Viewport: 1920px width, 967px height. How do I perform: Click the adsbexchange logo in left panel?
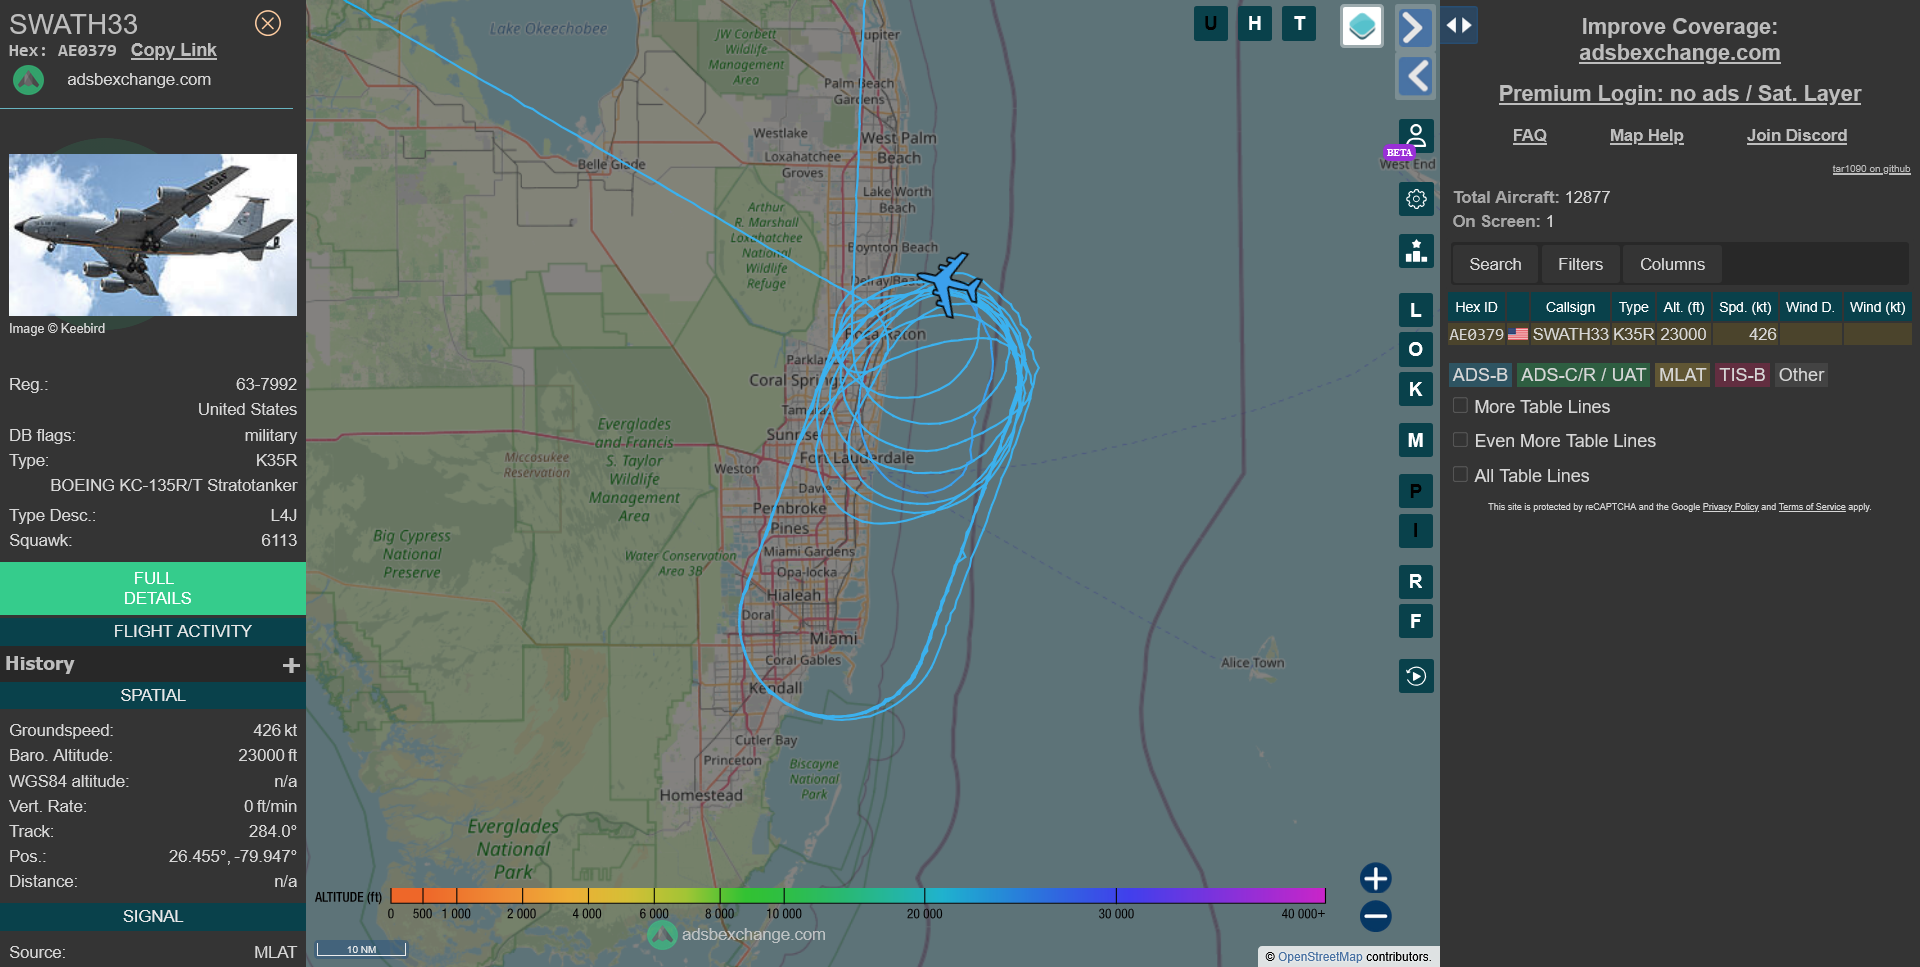pos(29,80)
